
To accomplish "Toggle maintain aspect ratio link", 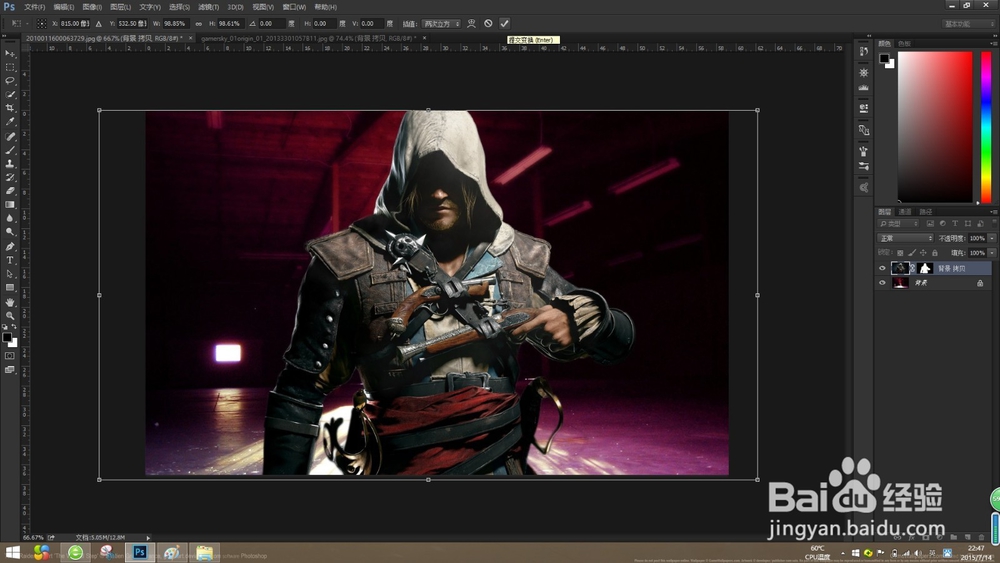I will [198, 24].
